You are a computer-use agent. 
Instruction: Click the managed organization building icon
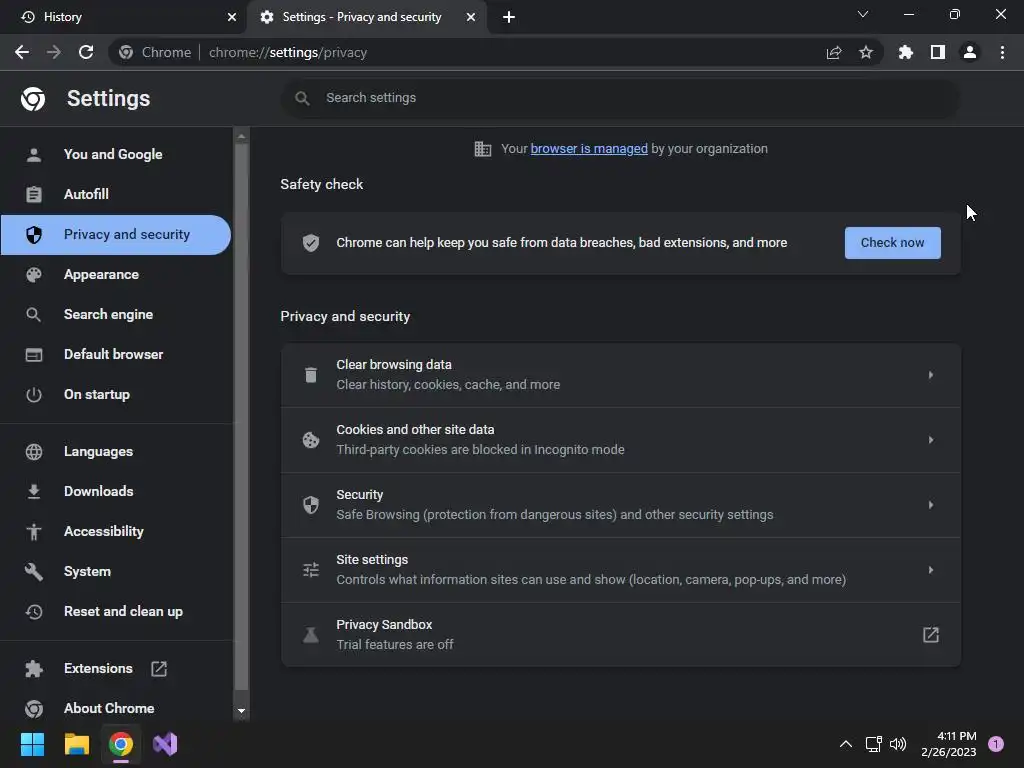click(x=483, y=149)
